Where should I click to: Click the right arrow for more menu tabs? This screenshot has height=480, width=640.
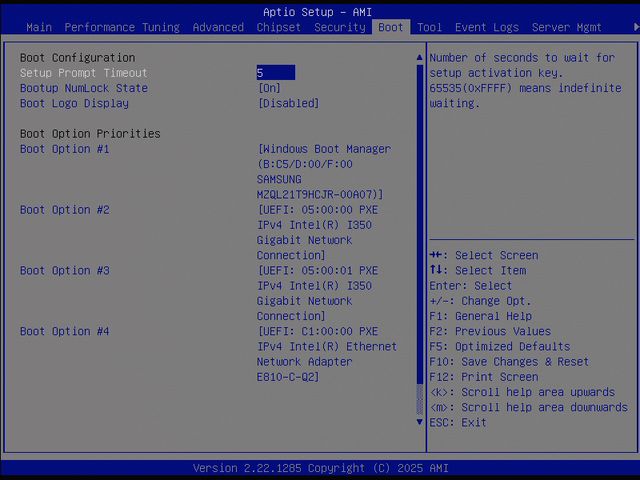(x=636, y=27)
